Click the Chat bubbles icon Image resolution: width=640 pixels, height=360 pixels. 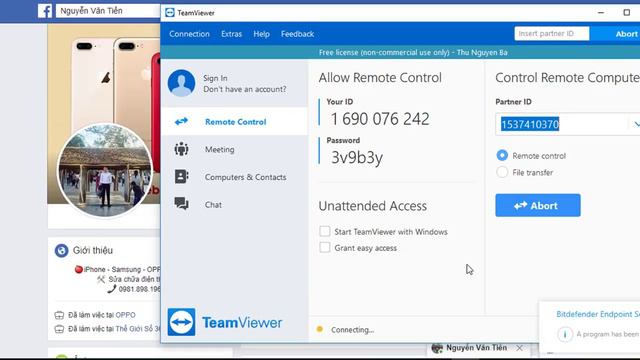[x=181, y=203]
